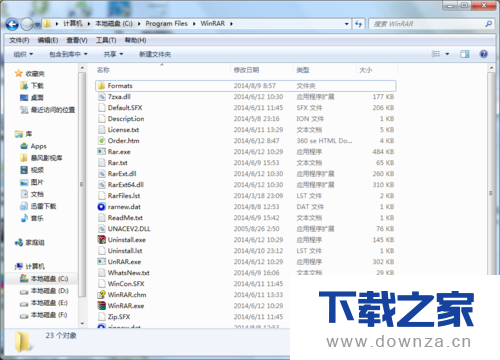Viewport: 500px width, 360px height.
Task: Click the Local Disk (C:) breadcrumb
Action: point(114,24)
